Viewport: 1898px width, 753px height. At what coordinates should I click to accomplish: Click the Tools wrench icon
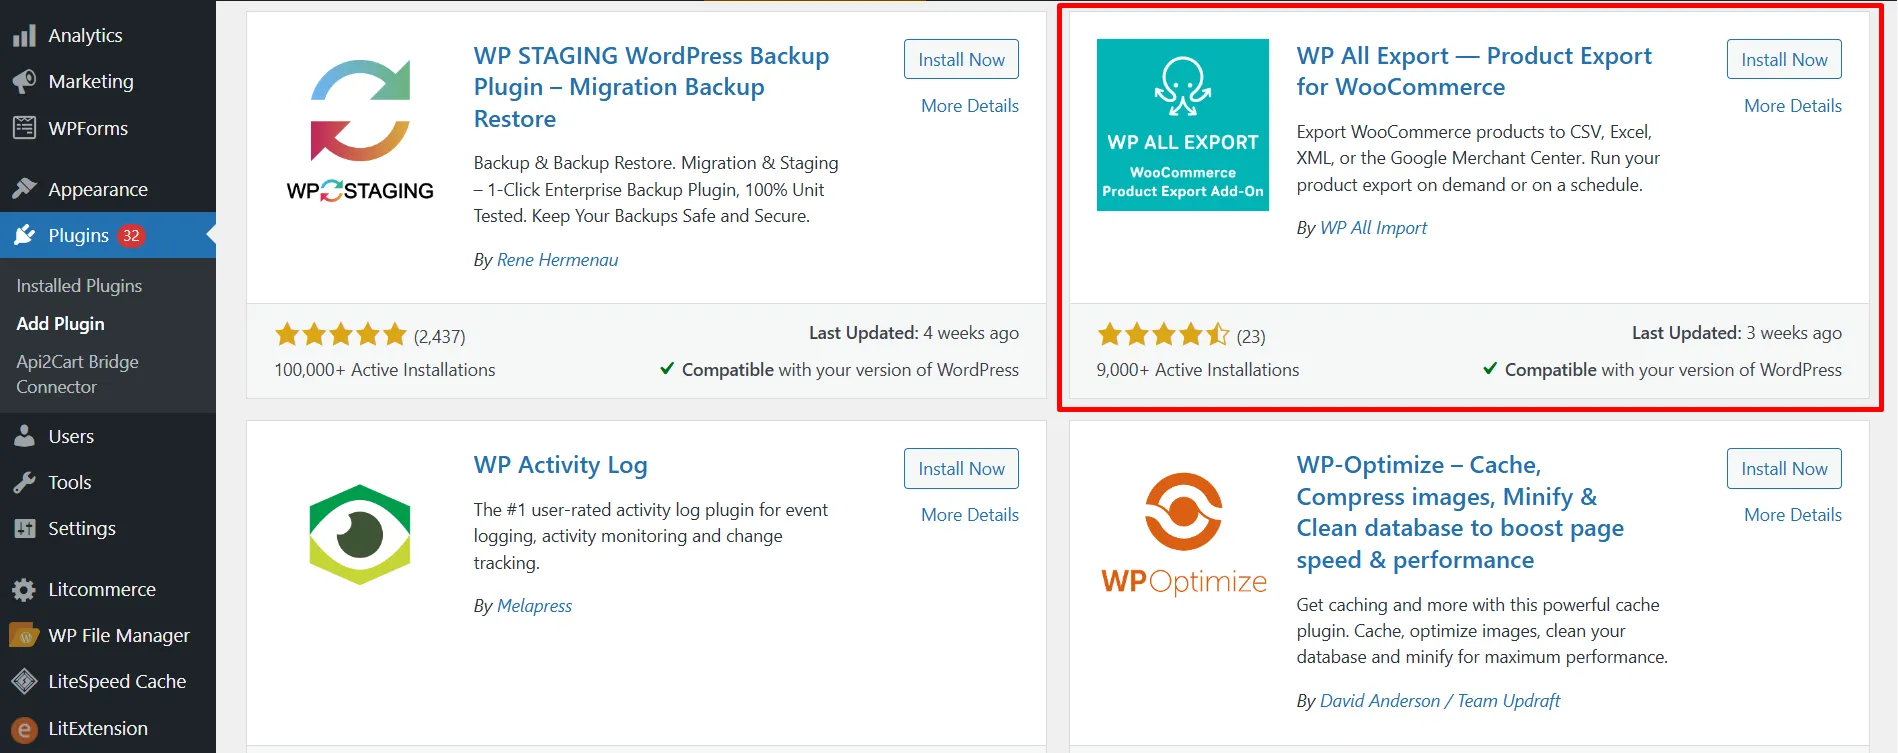[x=24, y=482]
